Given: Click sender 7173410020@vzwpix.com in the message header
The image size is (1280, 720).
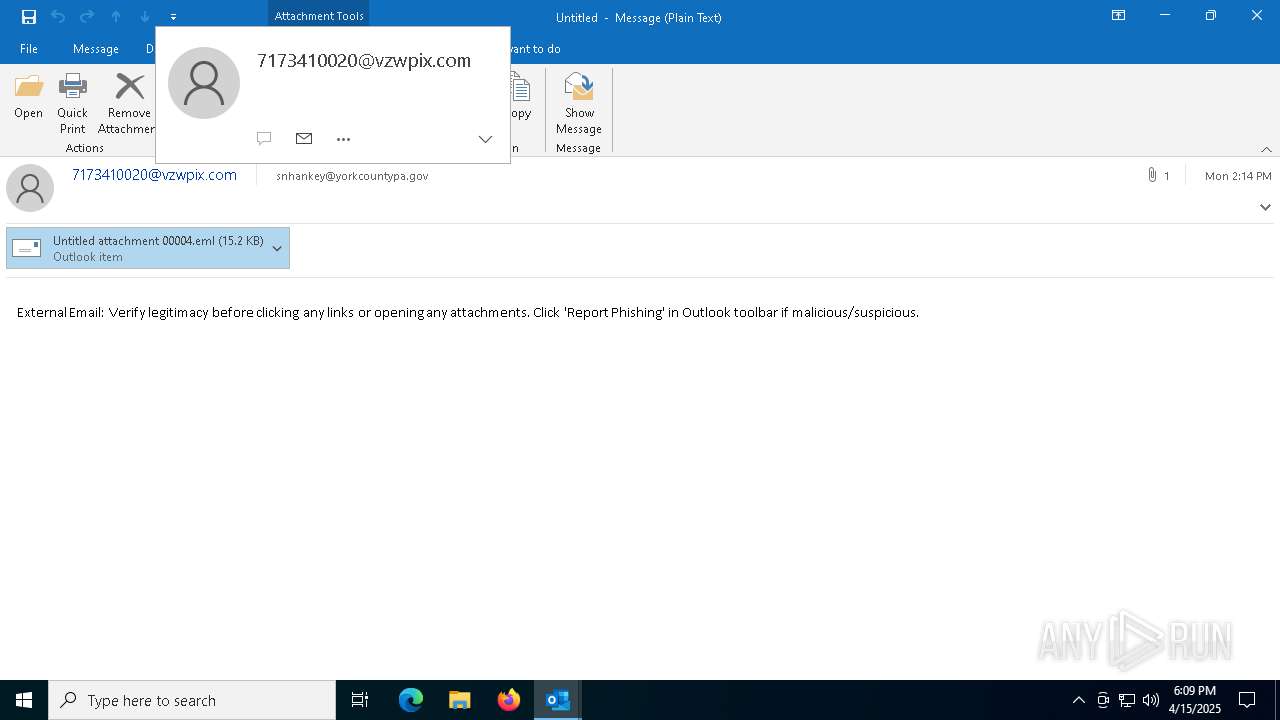Looking at the screenshot, I should point(155,175).
